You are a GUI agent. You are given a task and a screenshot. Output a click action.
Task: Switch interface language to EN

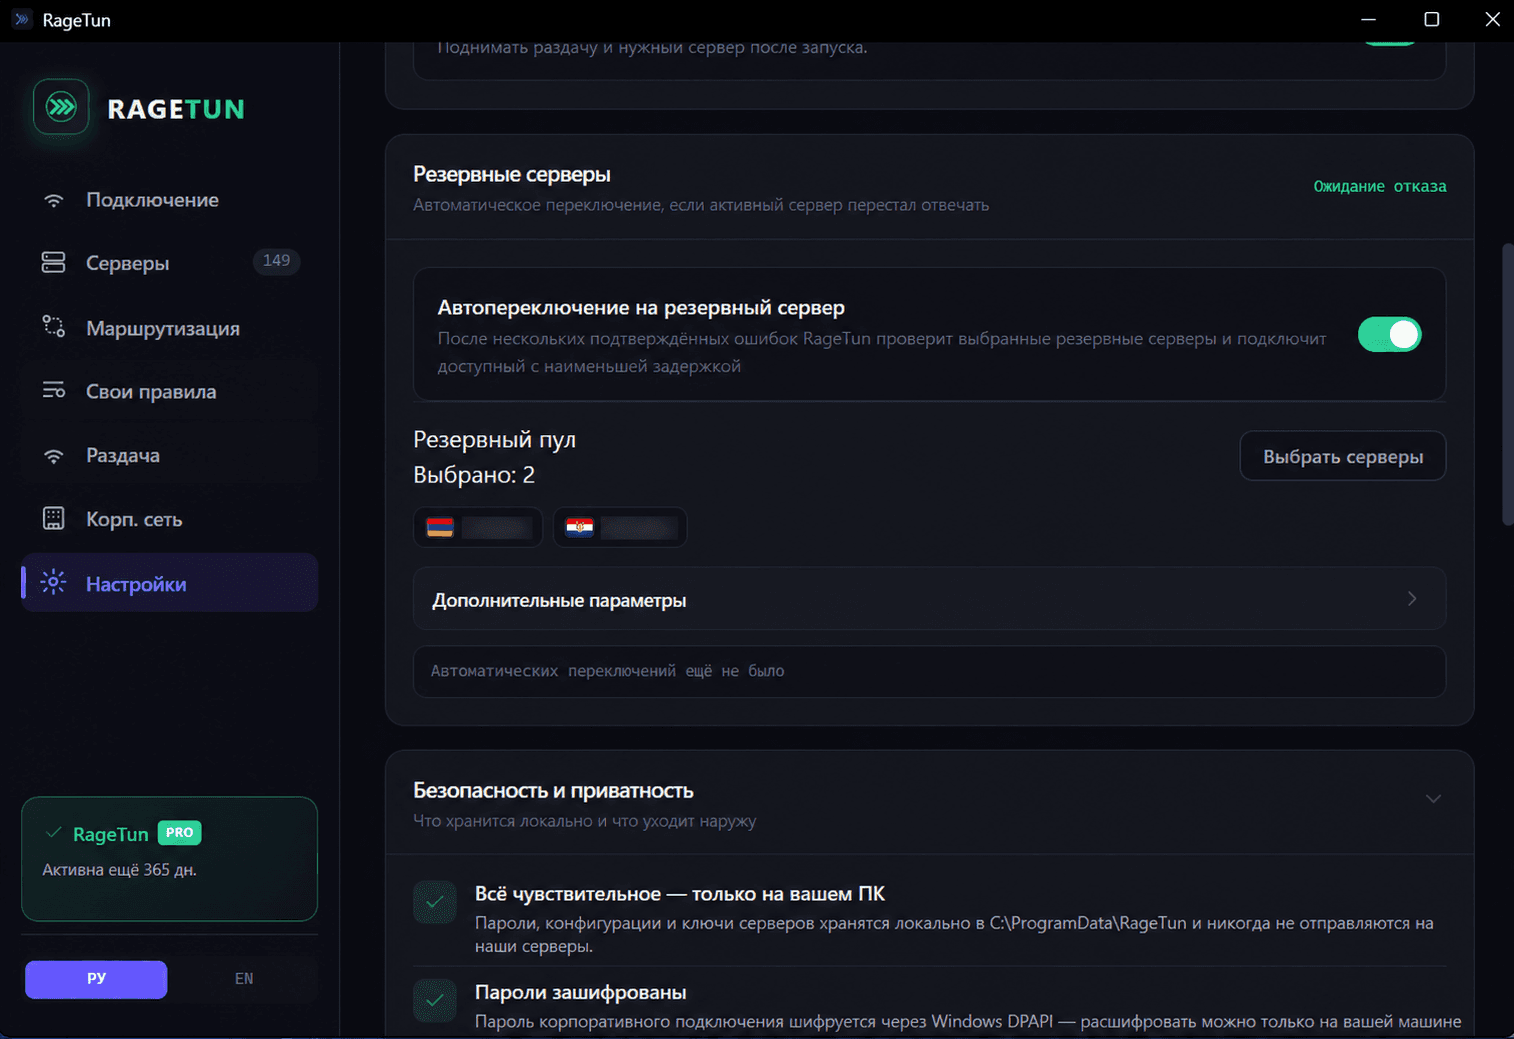[244, 979]
